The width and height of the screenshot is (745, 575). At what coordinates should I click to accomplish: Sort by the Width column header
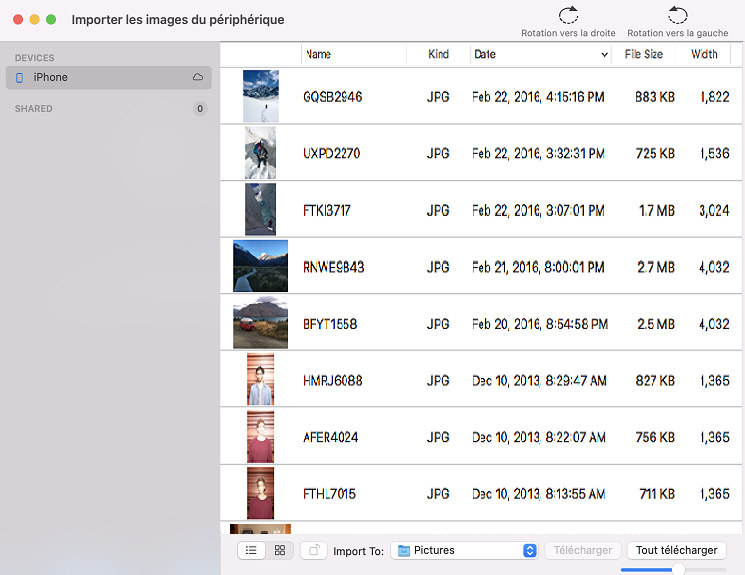coord(704,54)
